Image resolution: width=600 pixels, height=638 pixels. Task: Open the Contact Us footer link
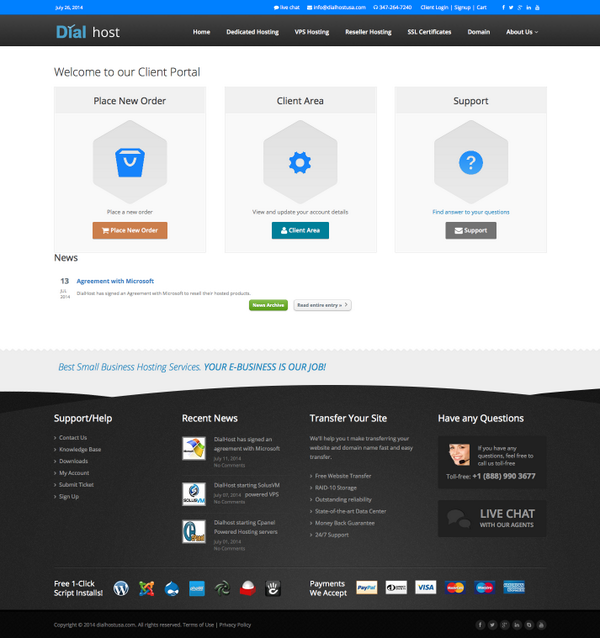click(73, 438)
